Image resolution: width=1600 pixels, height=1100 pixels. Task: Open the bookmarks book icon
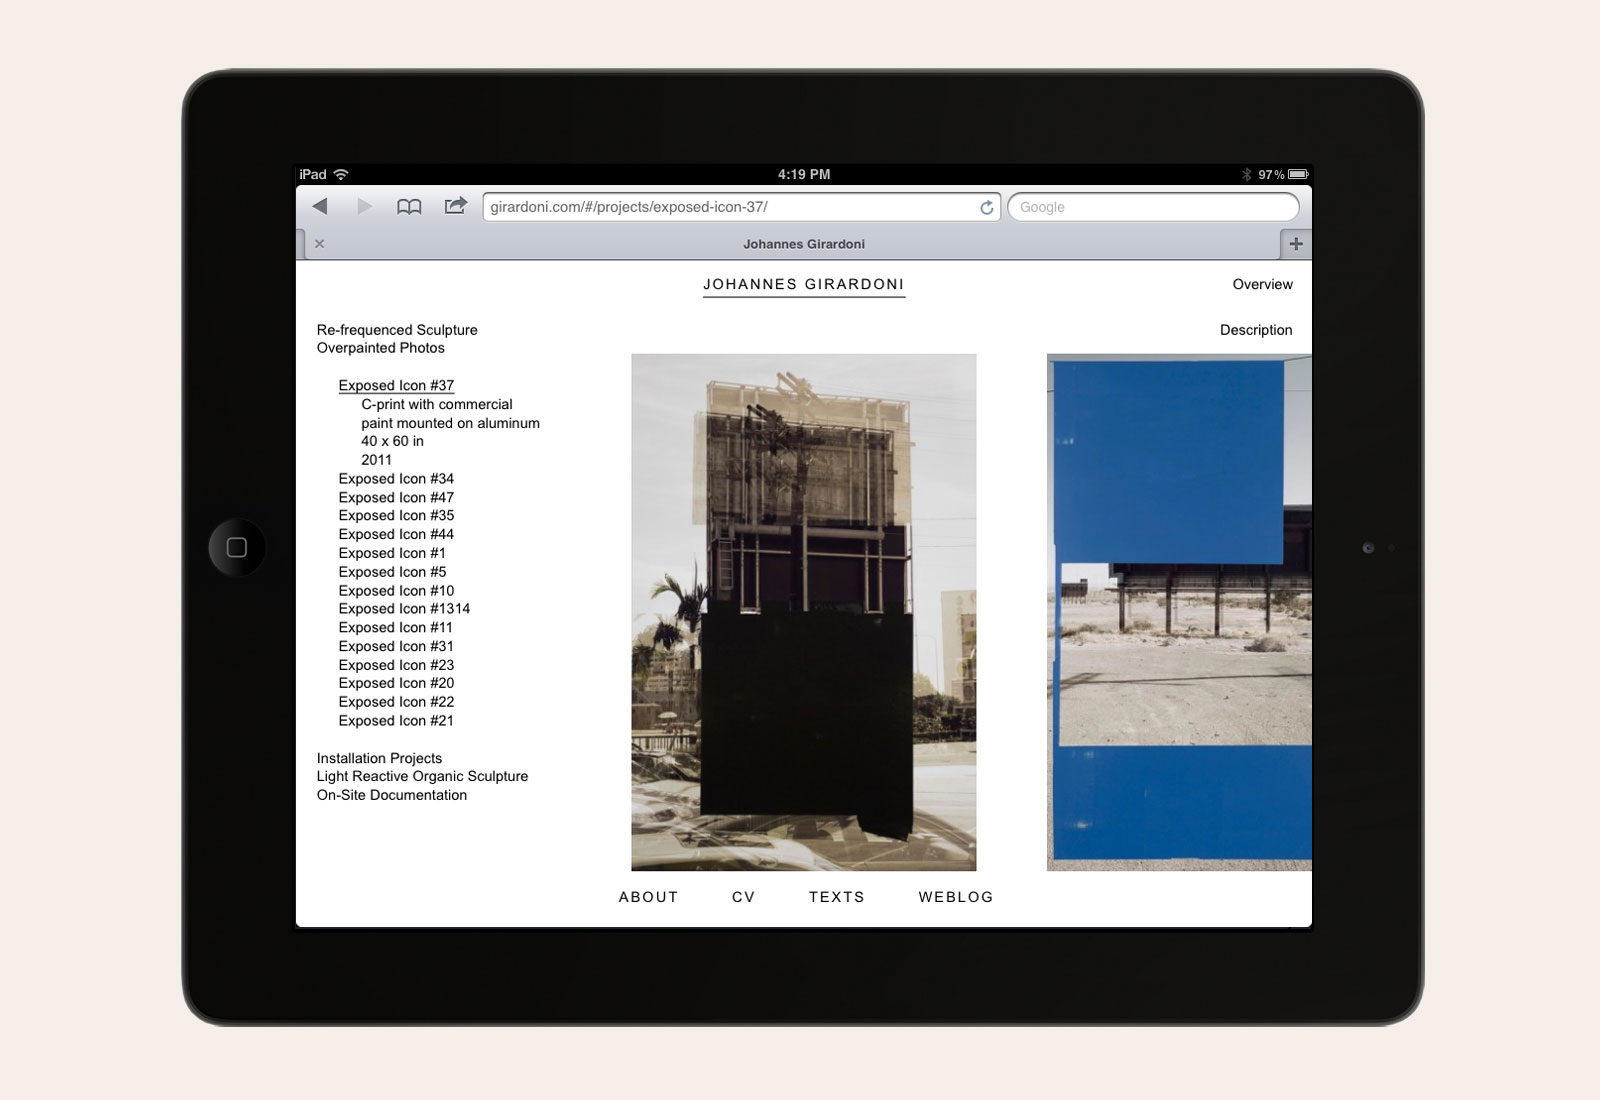click(x=409, y=207)
